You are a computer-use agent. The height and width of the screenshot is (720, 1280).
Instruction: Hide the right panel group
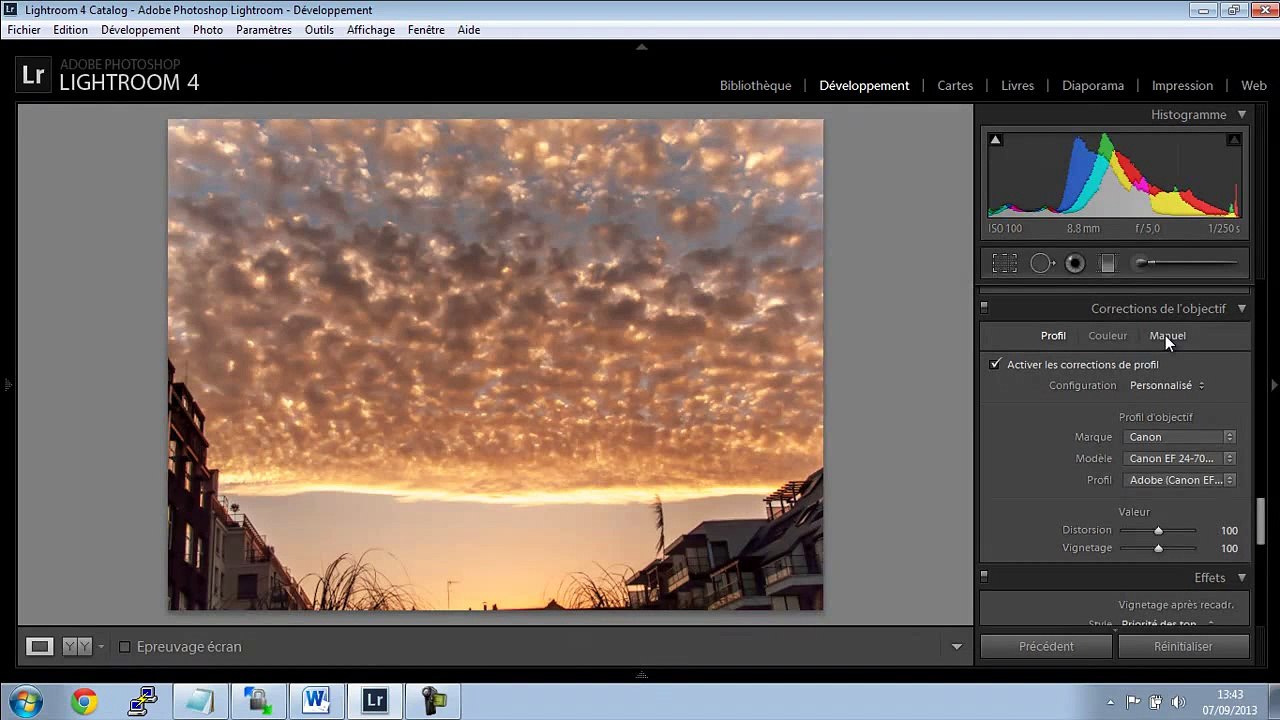[x=1273, y=384]
